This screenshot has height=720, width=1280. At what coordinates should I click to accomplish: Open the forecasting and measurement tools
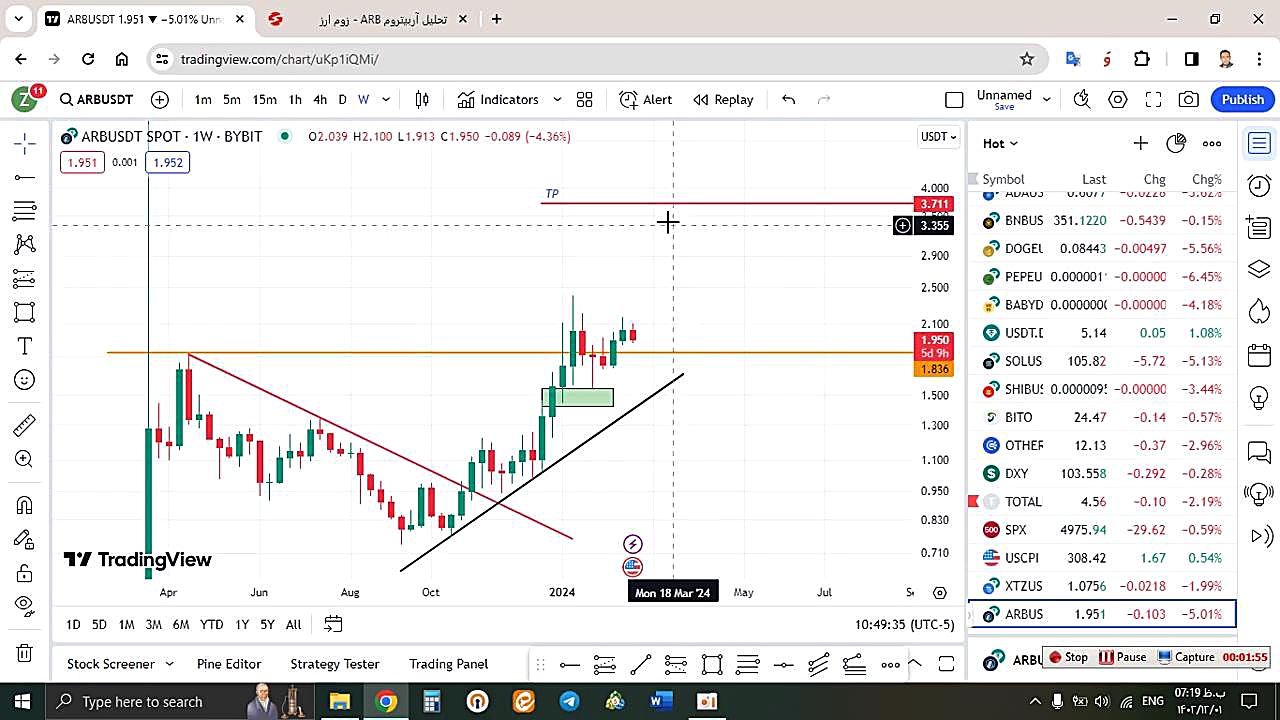click(x=25, y=278)
